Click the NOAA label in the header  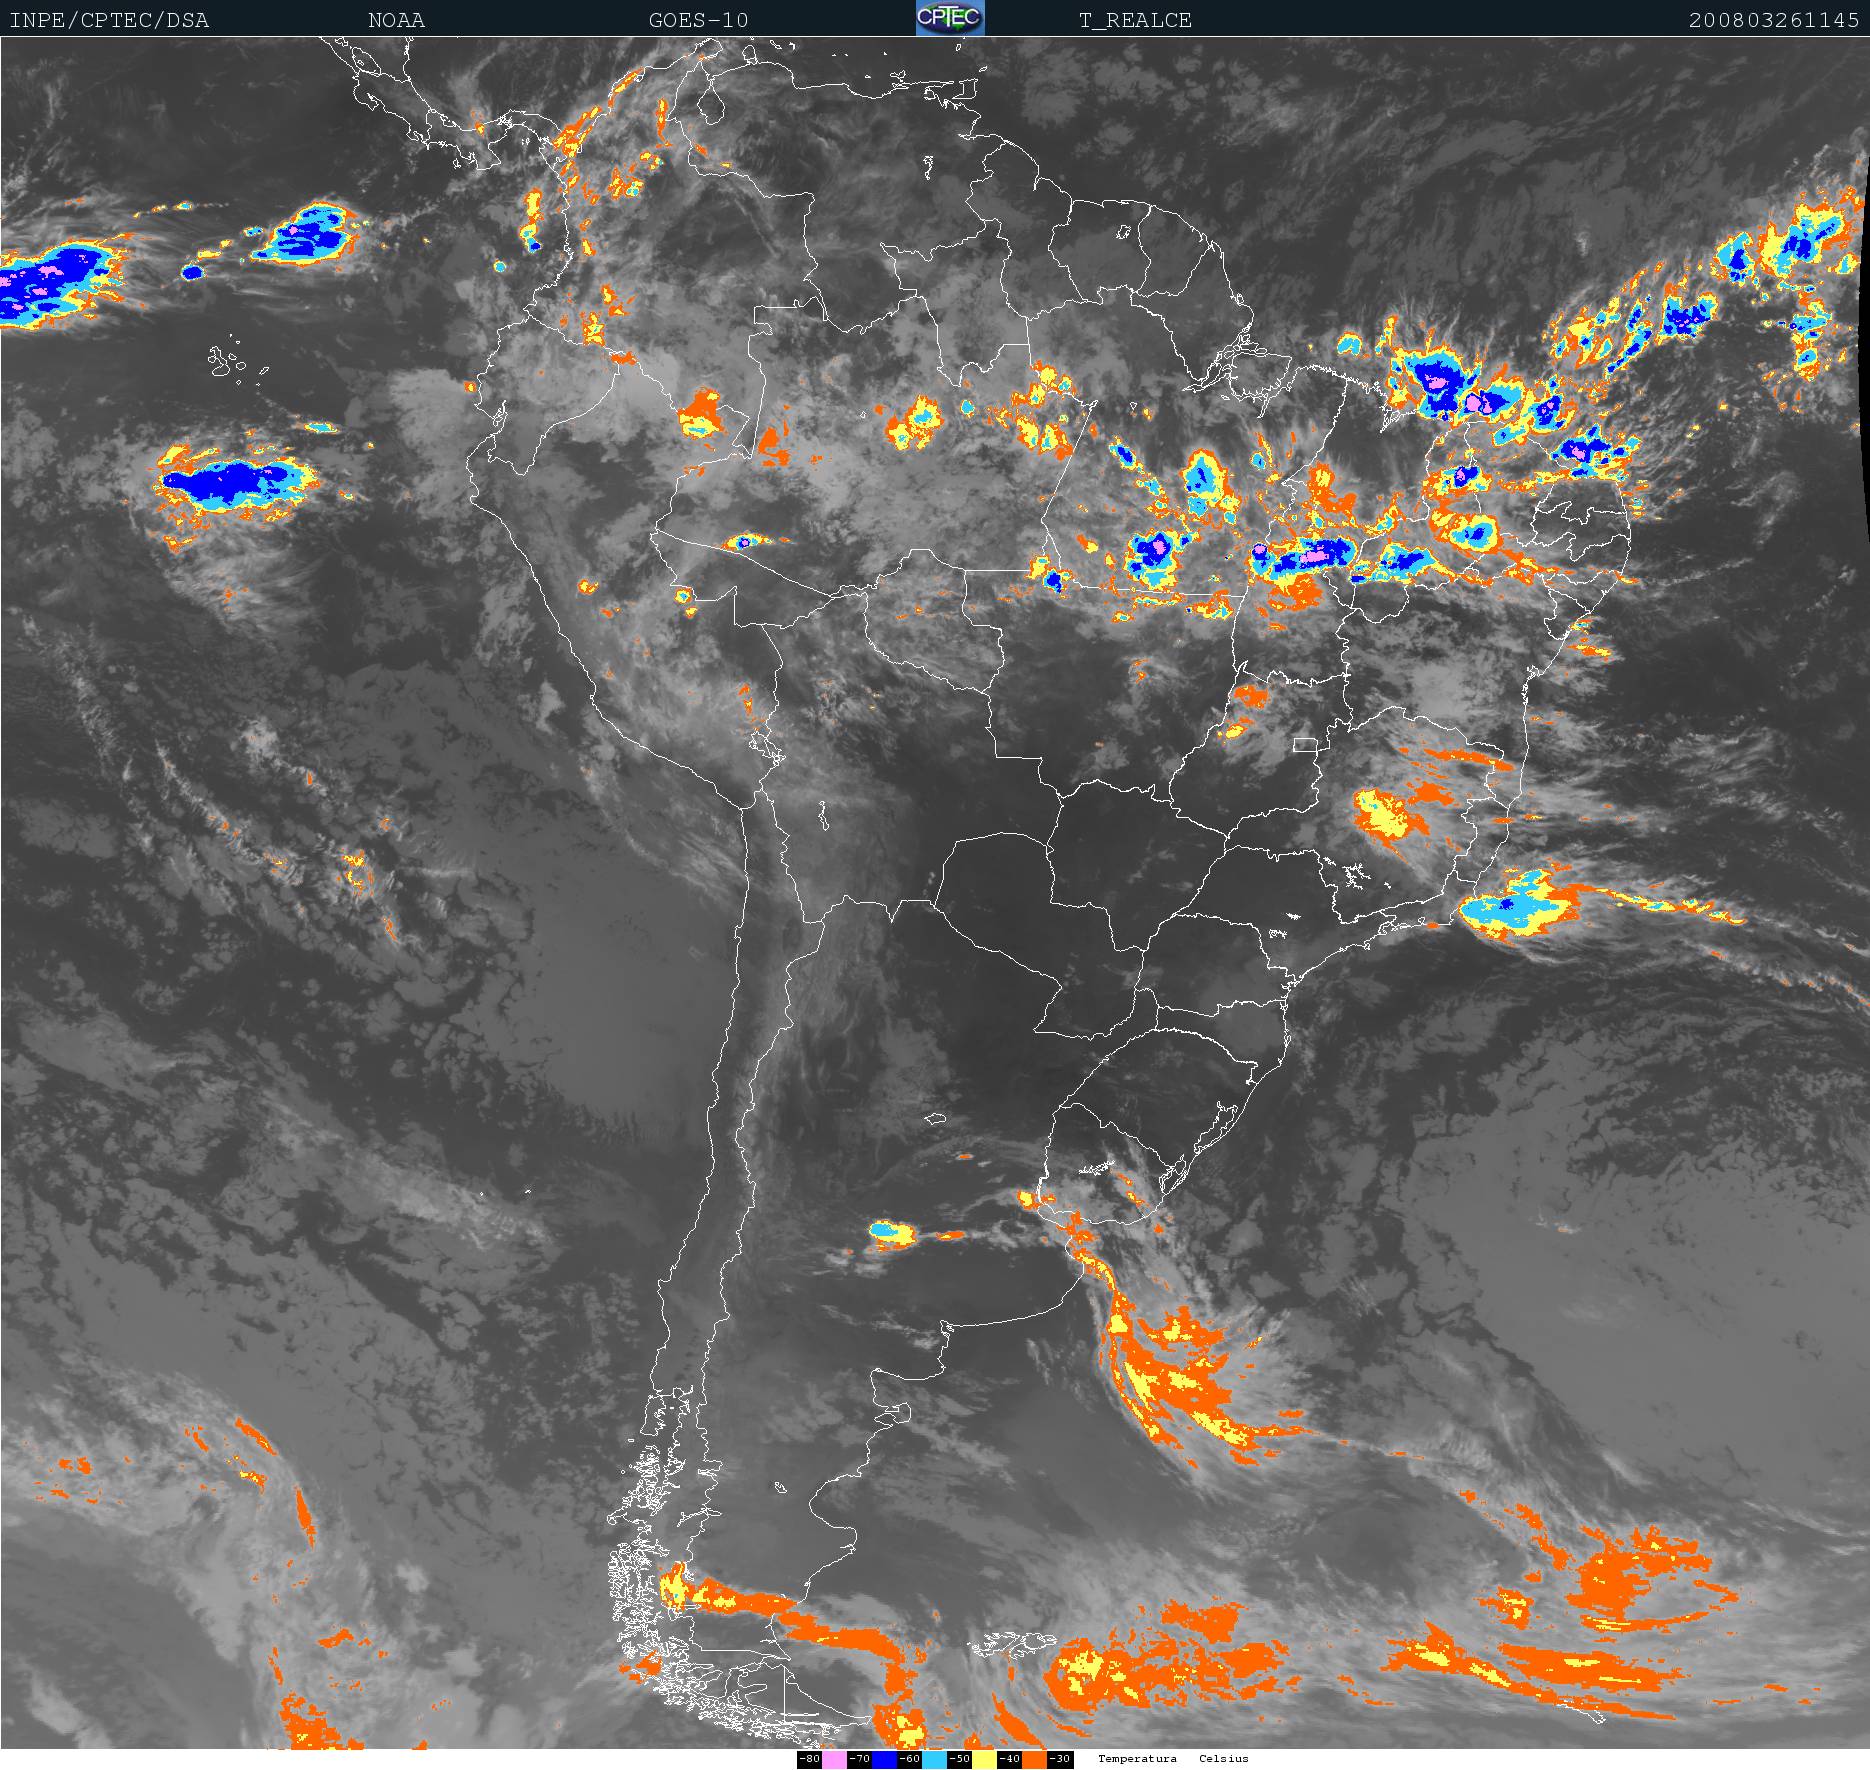point(396,20)
